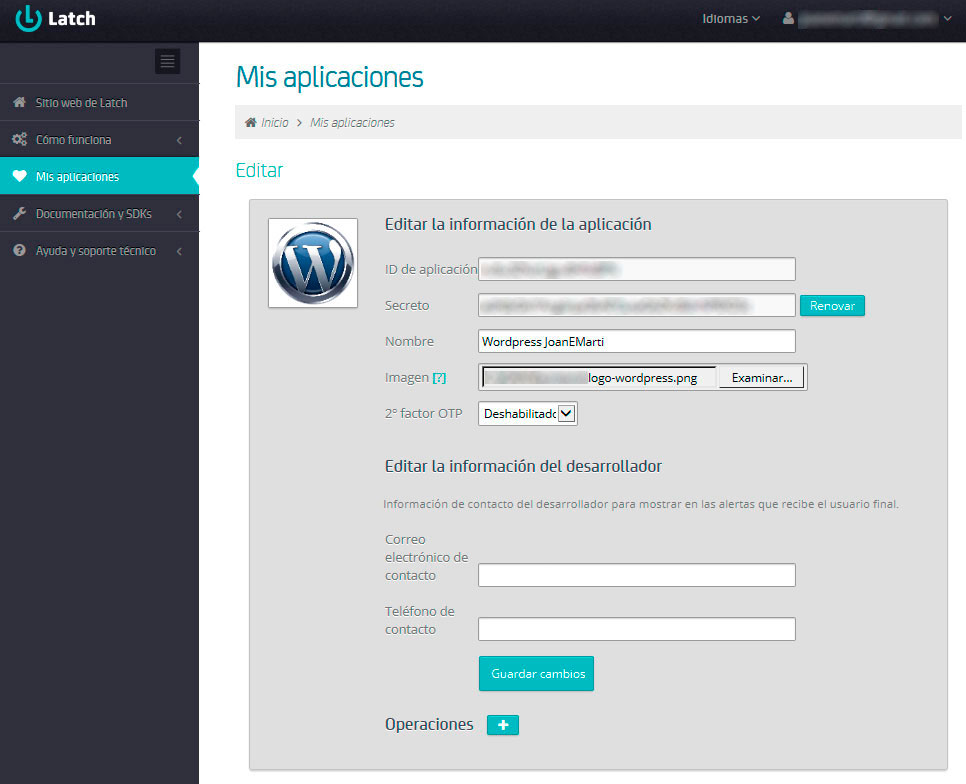966x784 pixels.
Task: Click the Imagen file path field
Action: [x=599, y=378]
